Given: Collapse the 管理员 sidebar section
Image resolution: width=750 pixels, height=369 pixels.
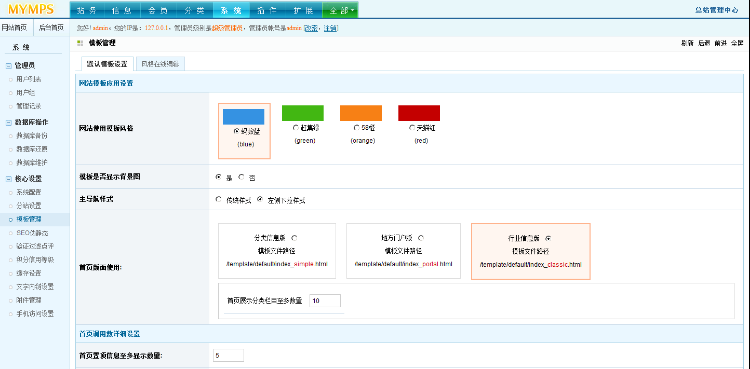Looking at the screenshot, I should click(x=9, y=66).
